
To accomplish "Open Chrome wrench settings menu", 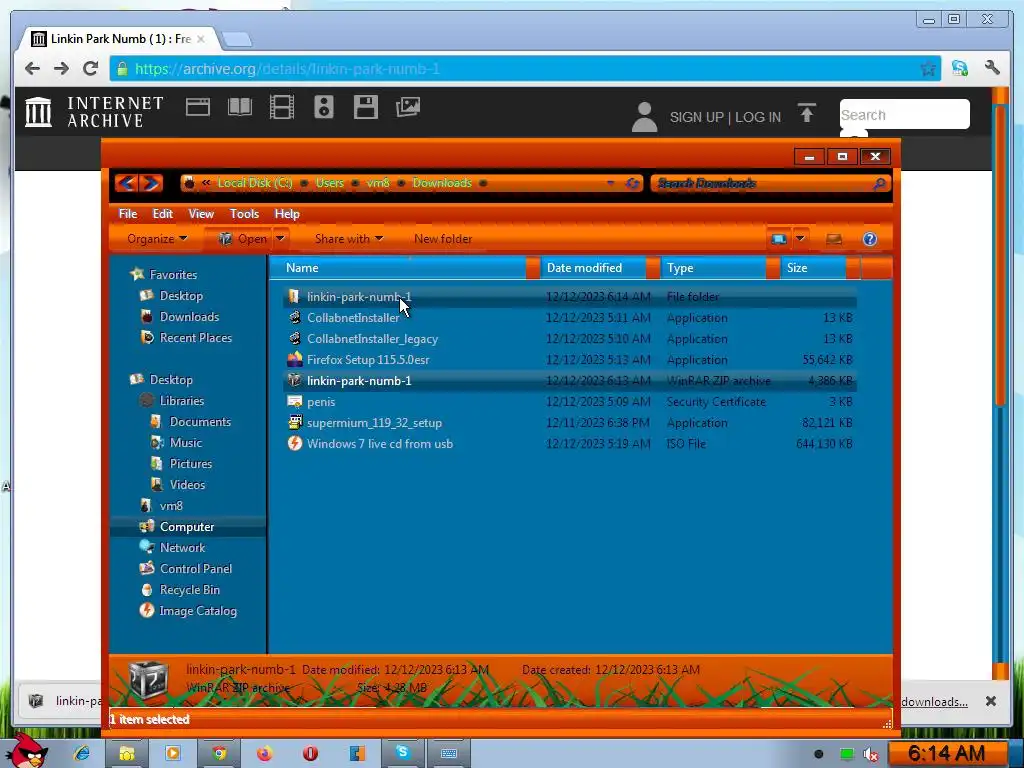I will click(x=992, y=67).
